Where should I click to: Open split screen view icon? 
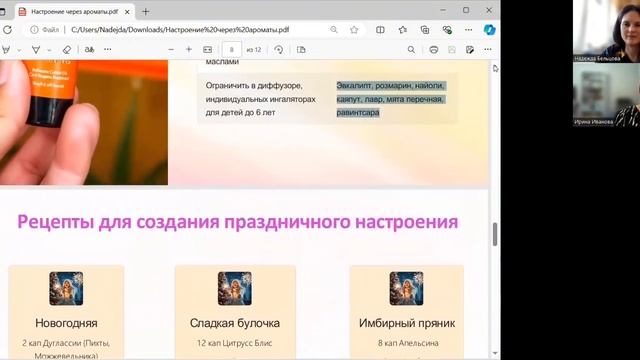pos(380,30)
